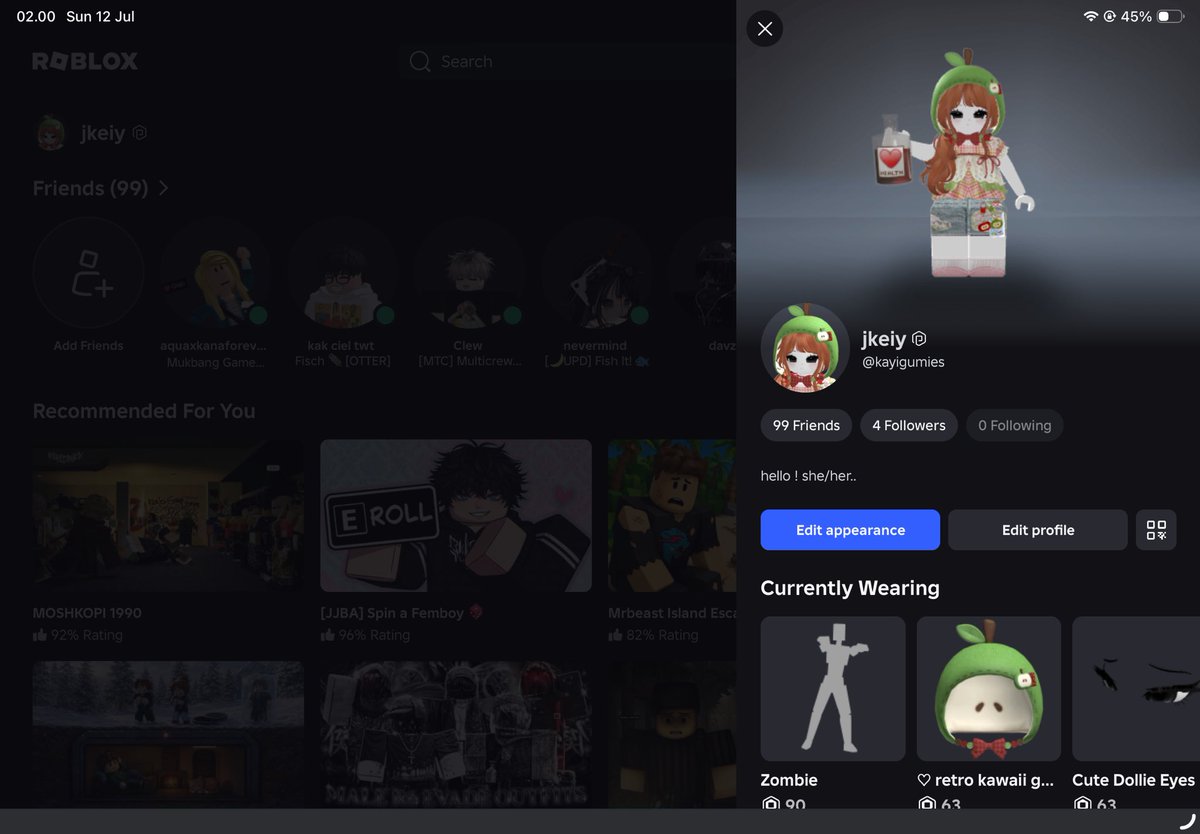Screen dimensions: 1200x834
Task: Click the @kayigumies username text
Action: click(903, 362)
